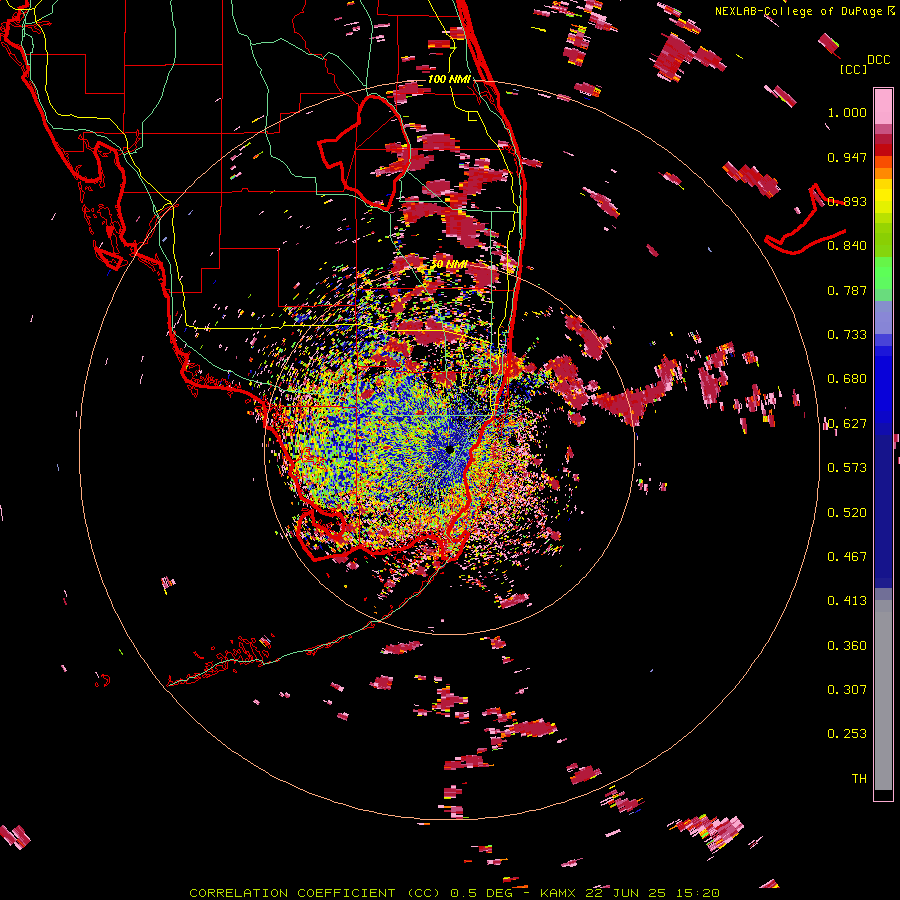
Task: Click the light pink top color bar segment
Action: 883,106
